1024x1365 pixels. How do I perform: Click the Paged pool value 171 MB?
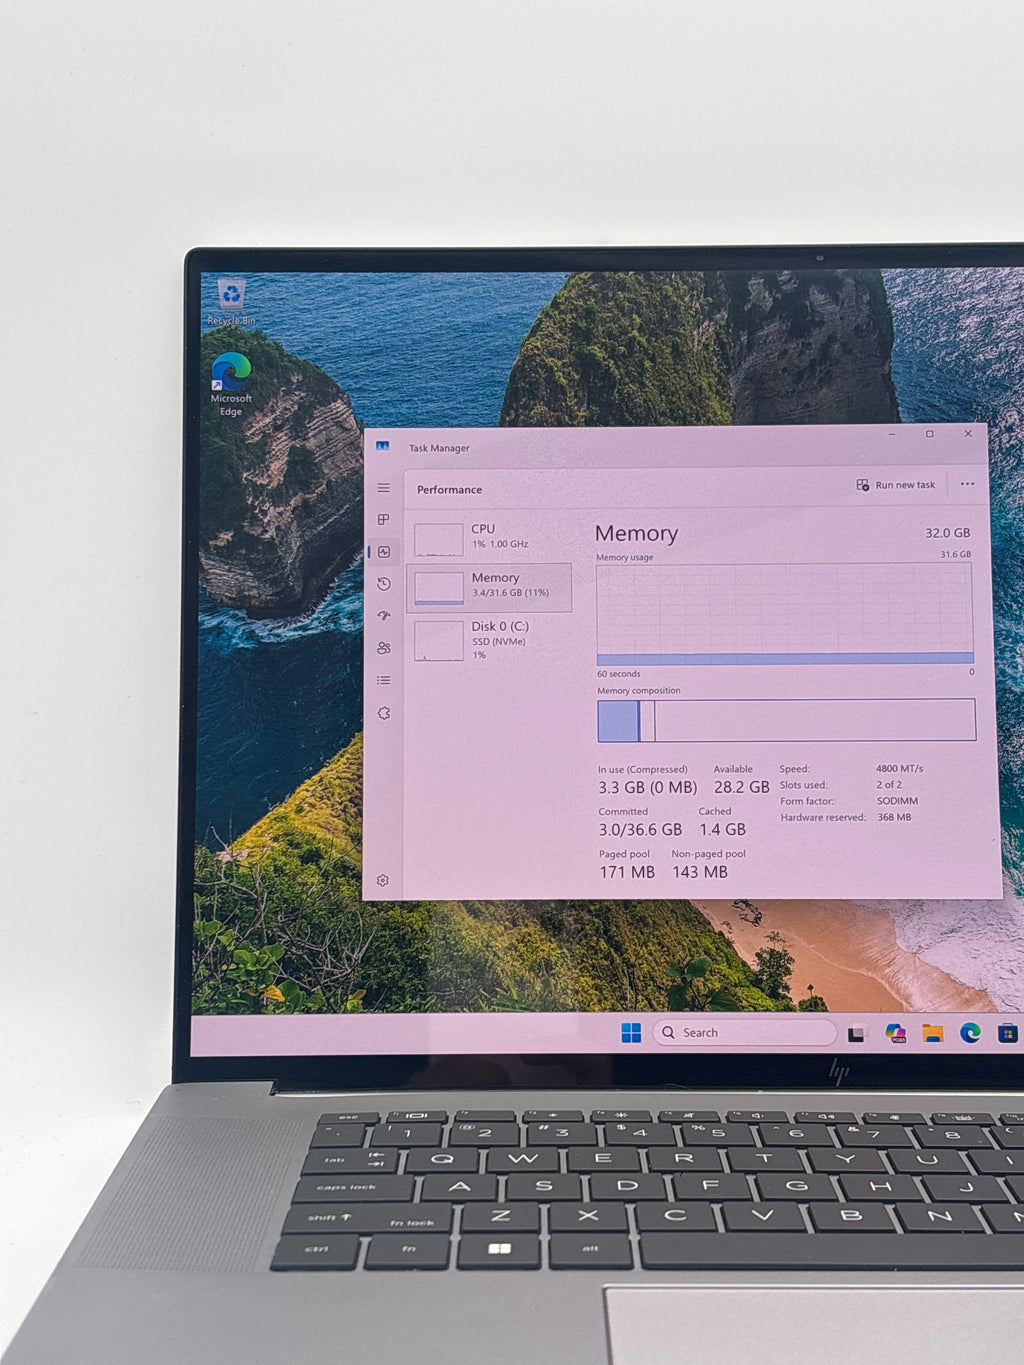pyautogui.click(x=627, y=872)
